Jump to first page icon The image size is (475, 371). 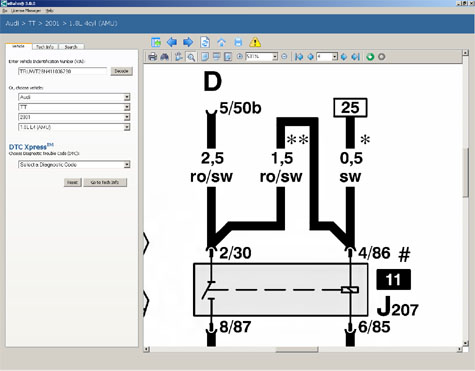[x=299, y=57]
